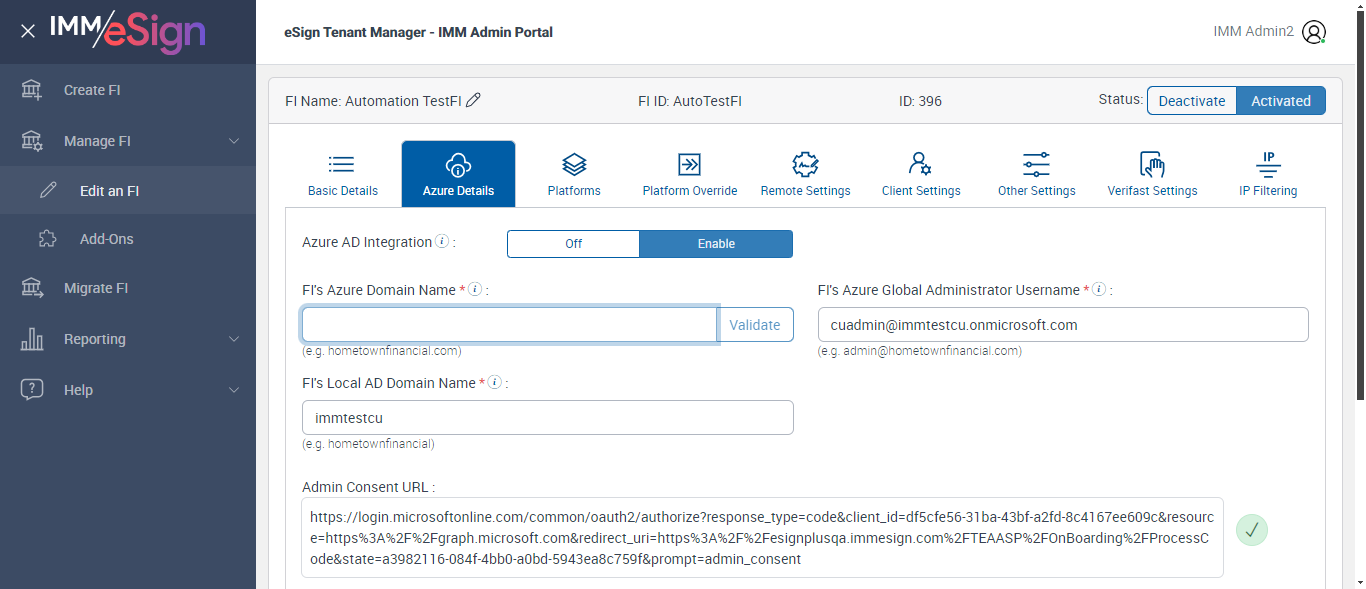This screenshot has width=1366, height=589.
Task: Edit FI name with pencil icon
Action: coord(474,100)
